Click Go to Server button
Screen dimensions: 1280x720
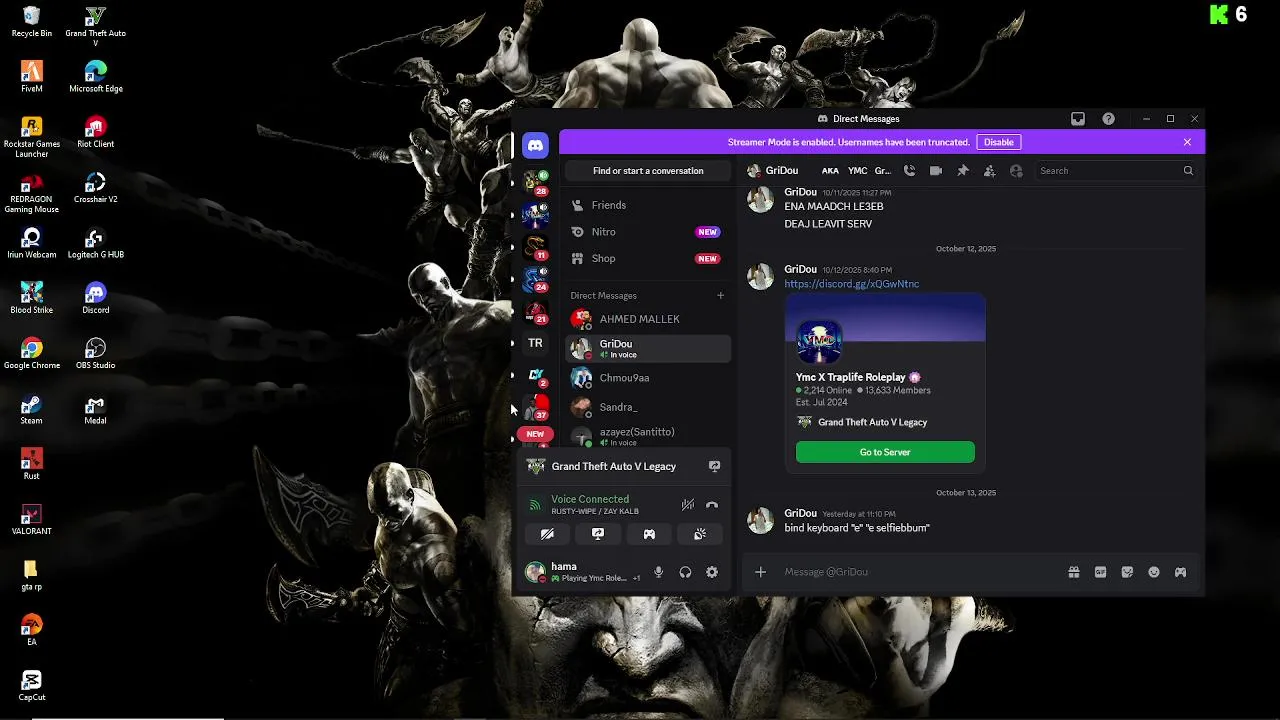pyautogui.click(x=885, y=452)
